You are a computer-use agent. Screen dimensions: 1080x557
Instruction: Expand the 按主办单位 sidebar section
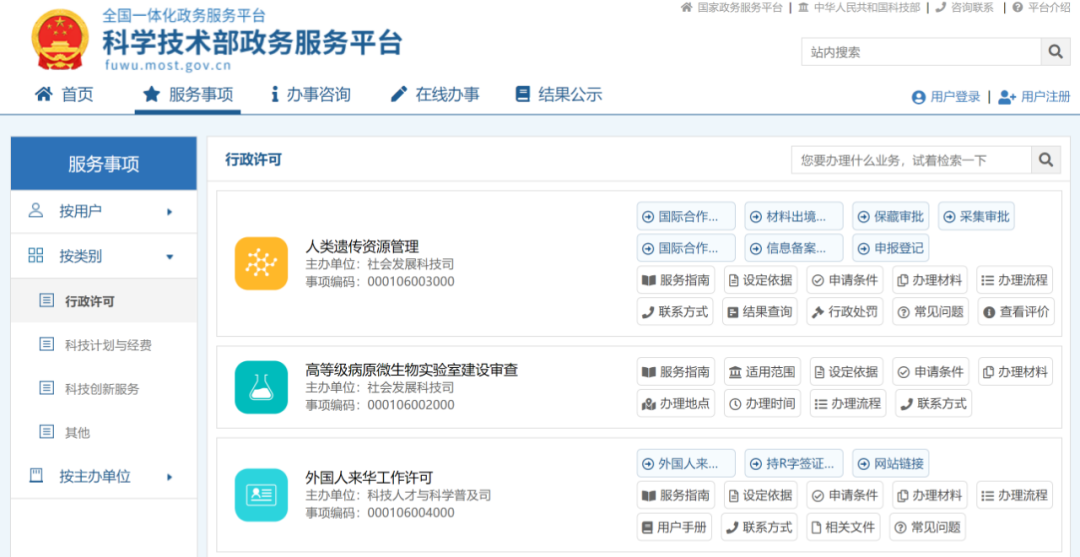(103, 476)
